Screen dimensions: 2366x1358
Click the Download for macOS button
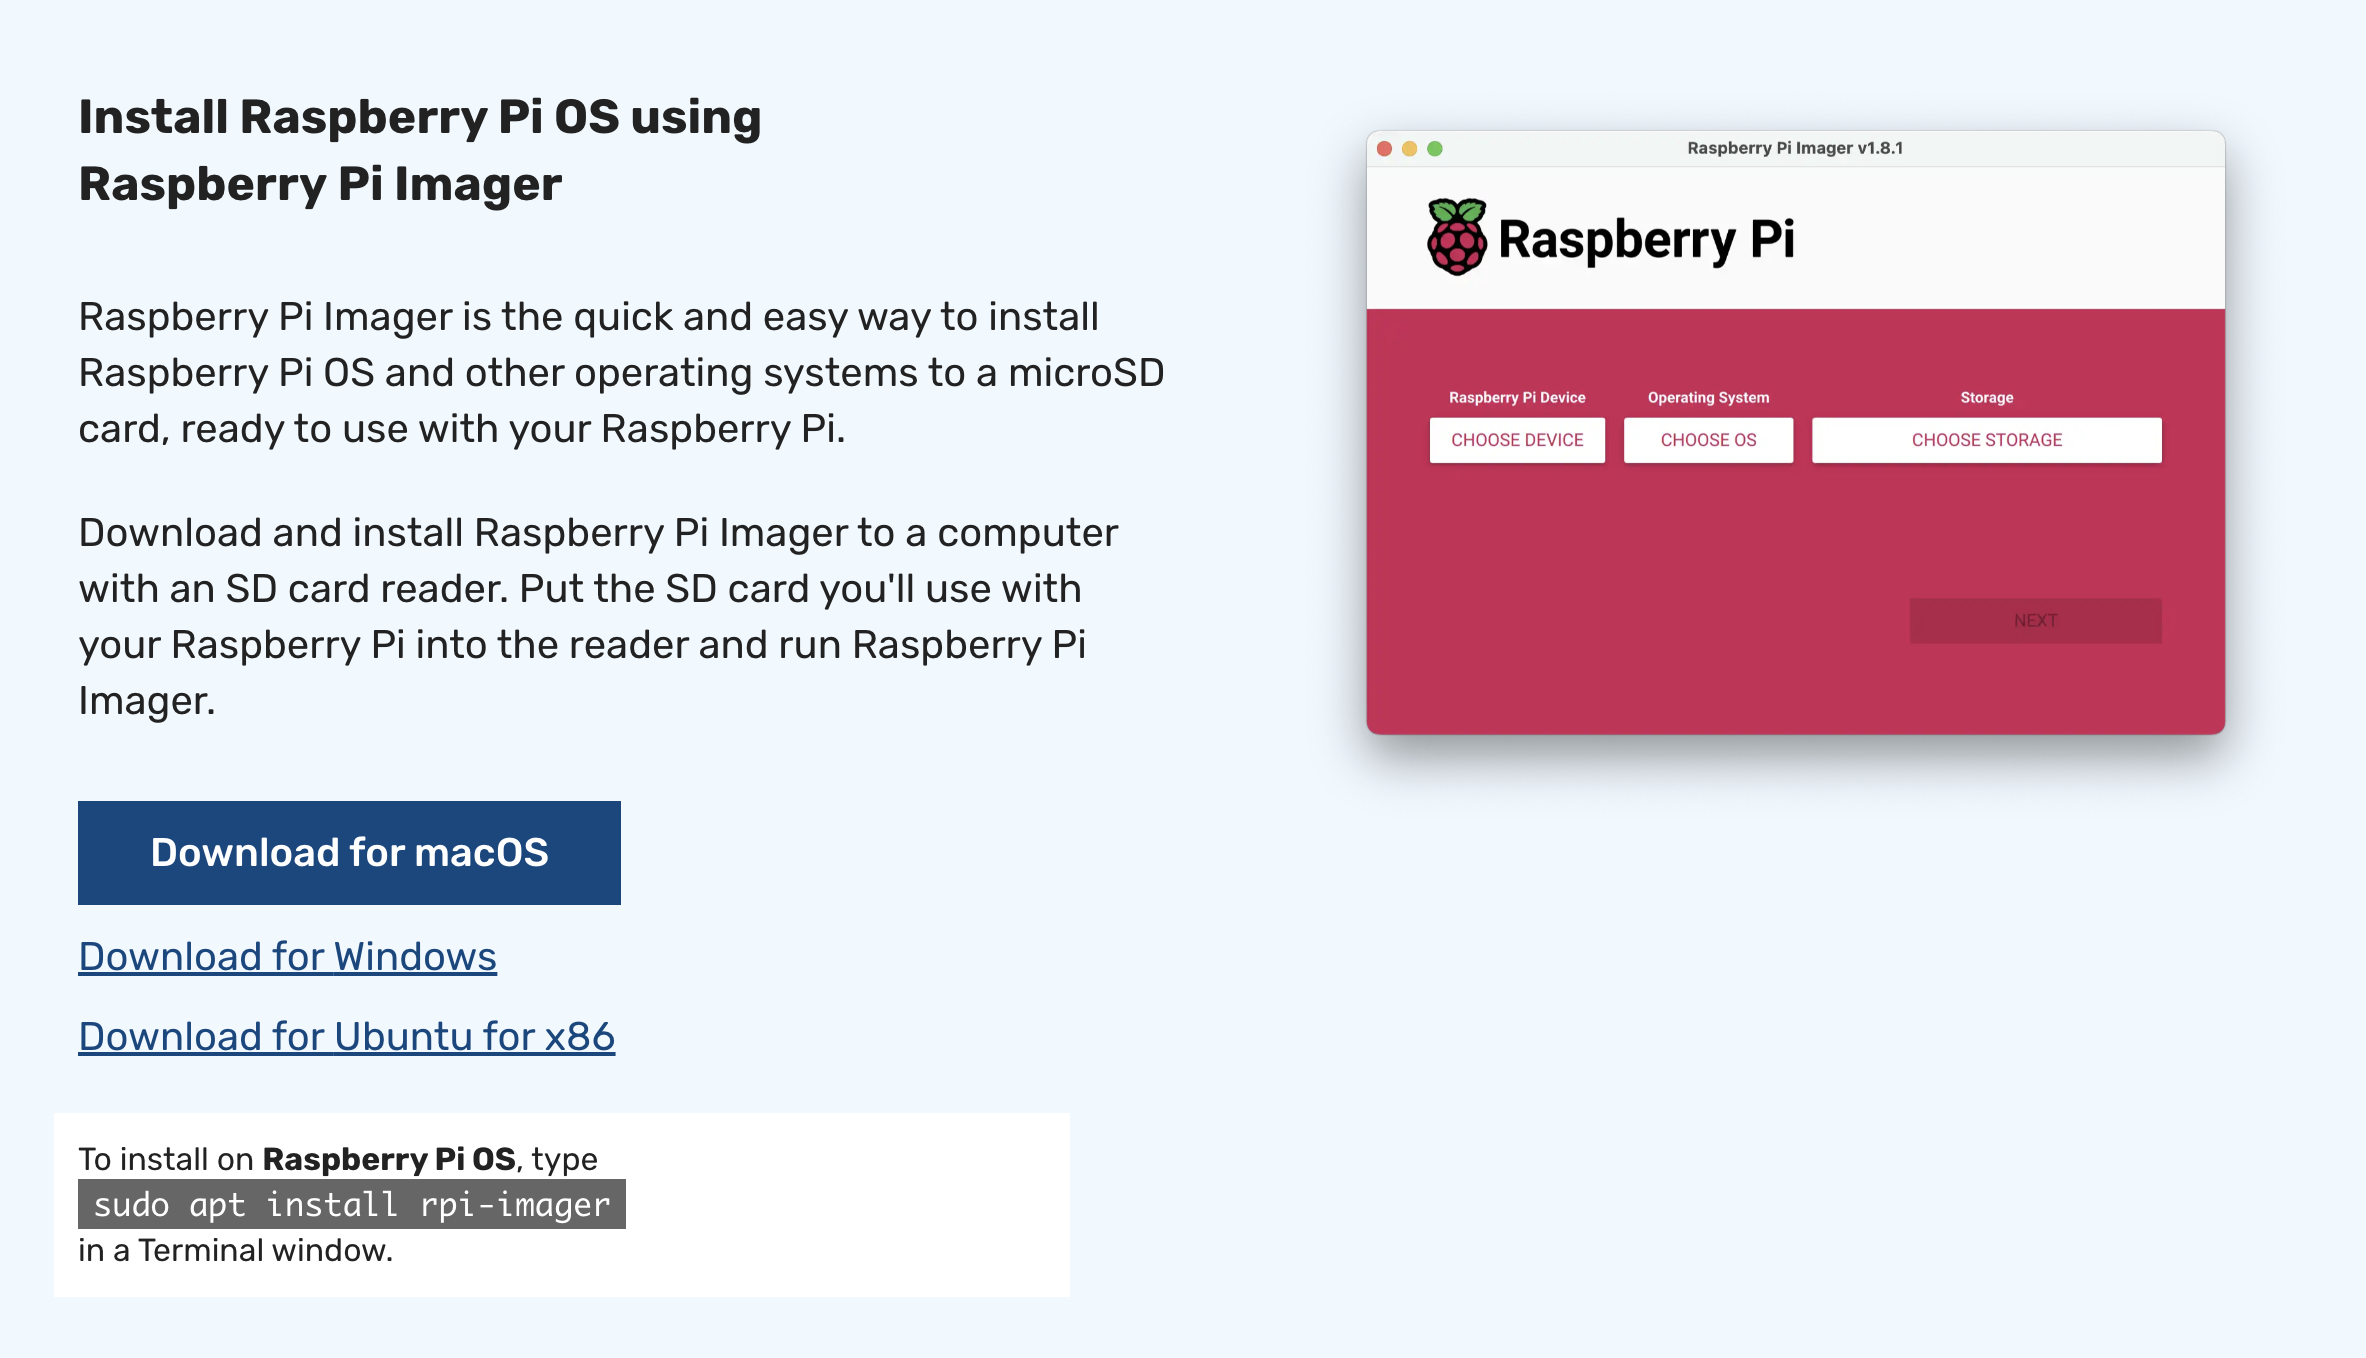[349, 852]
